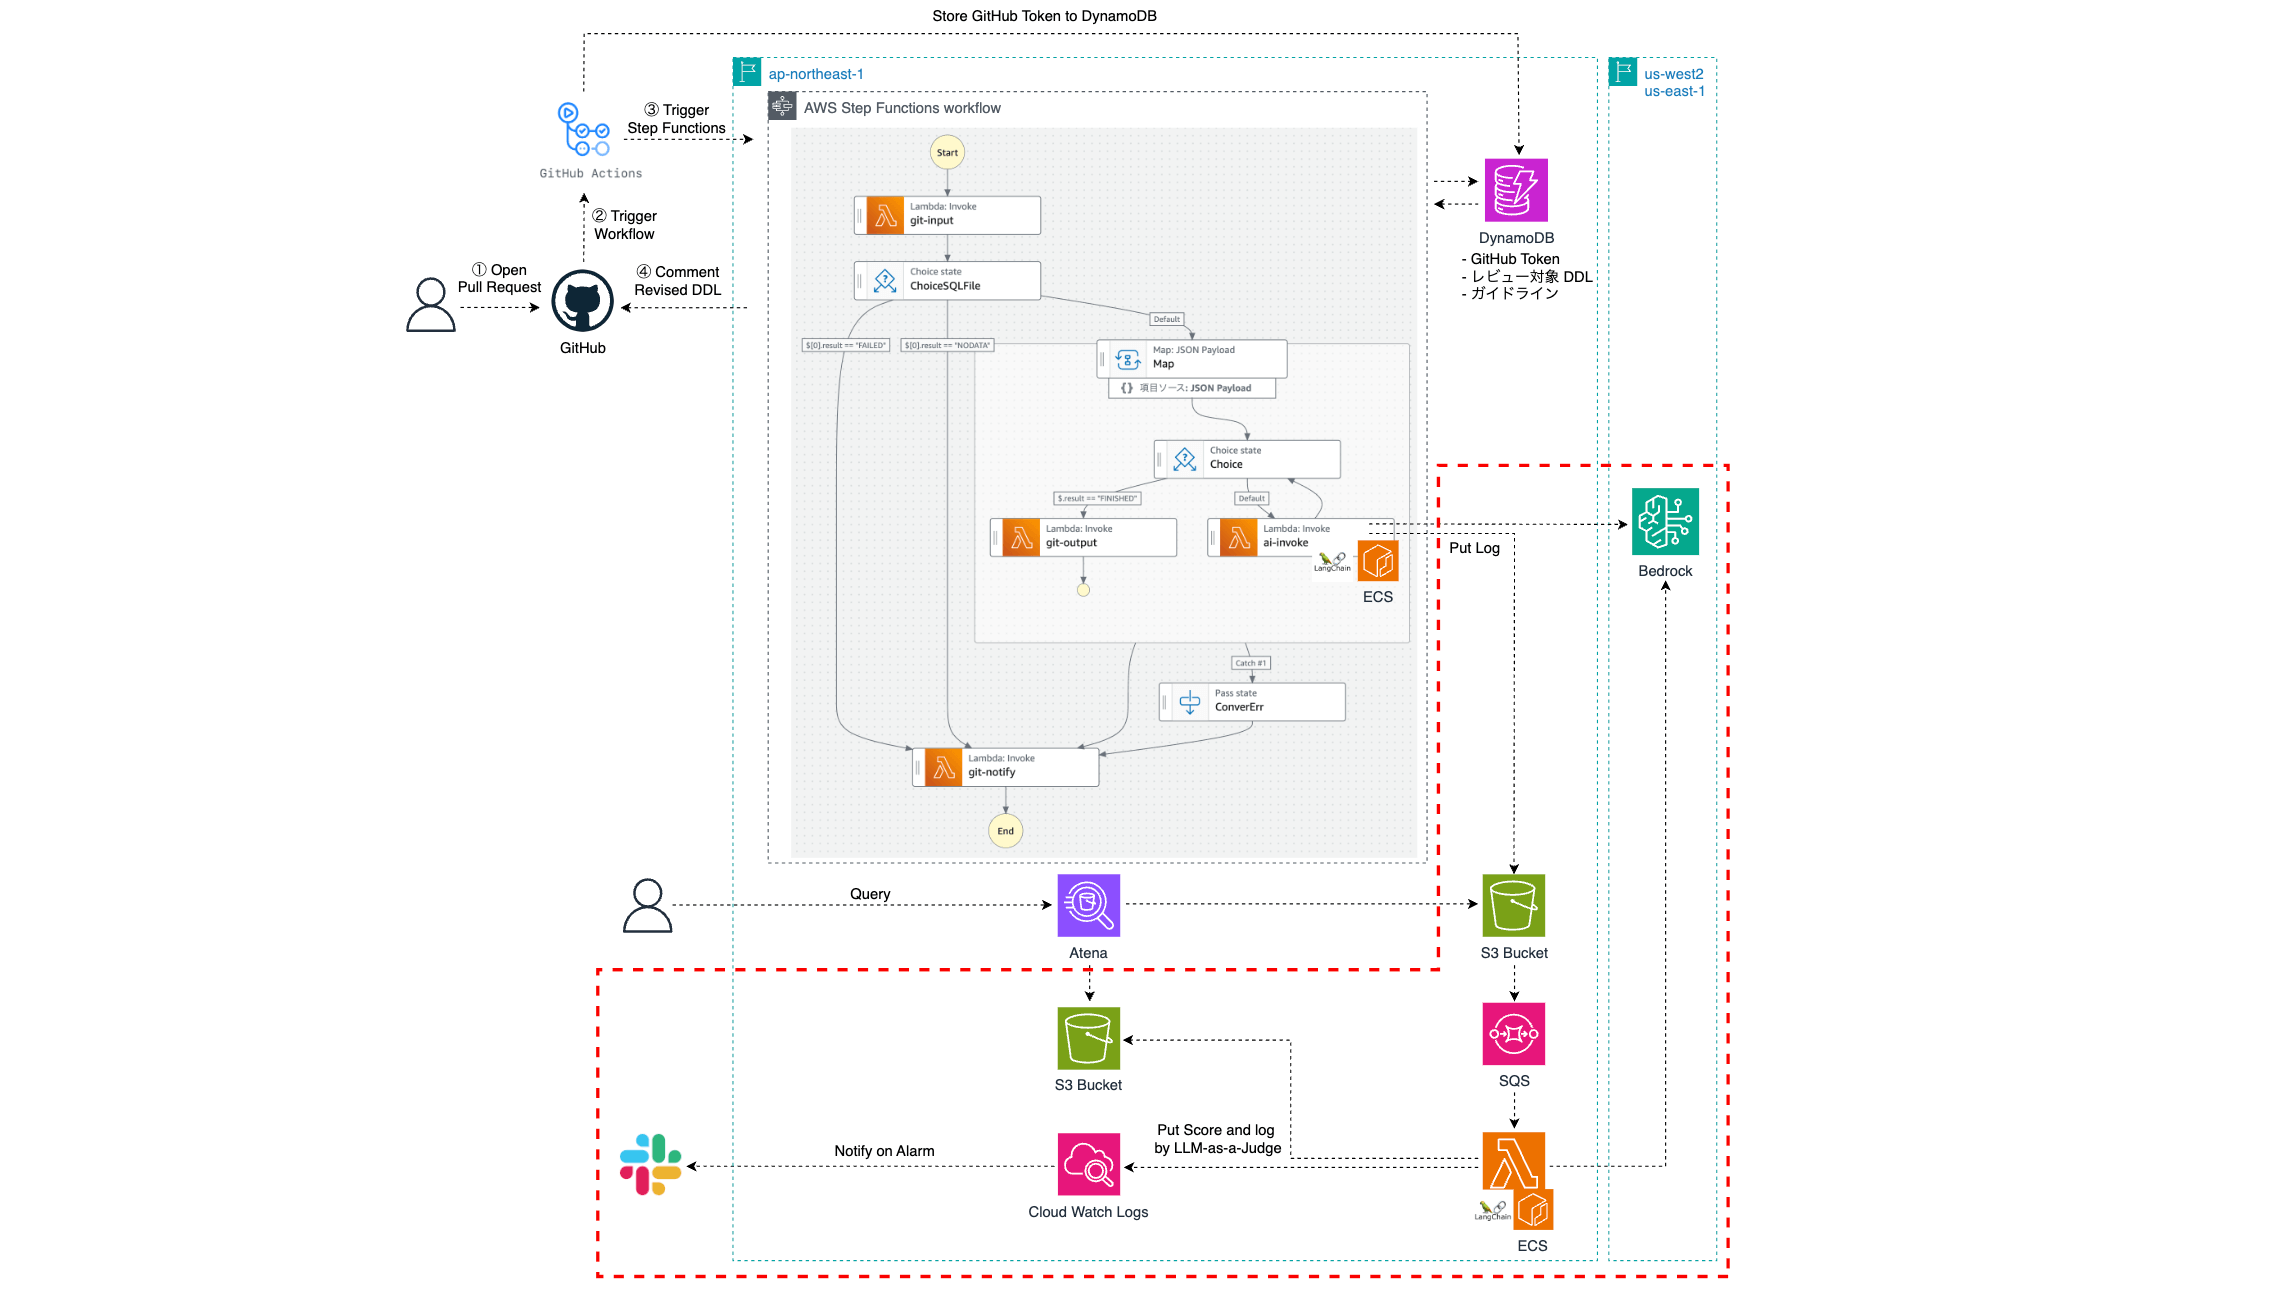
Task: Click the $[0].result == "NODATA" condition label
Action: (947, 345)
